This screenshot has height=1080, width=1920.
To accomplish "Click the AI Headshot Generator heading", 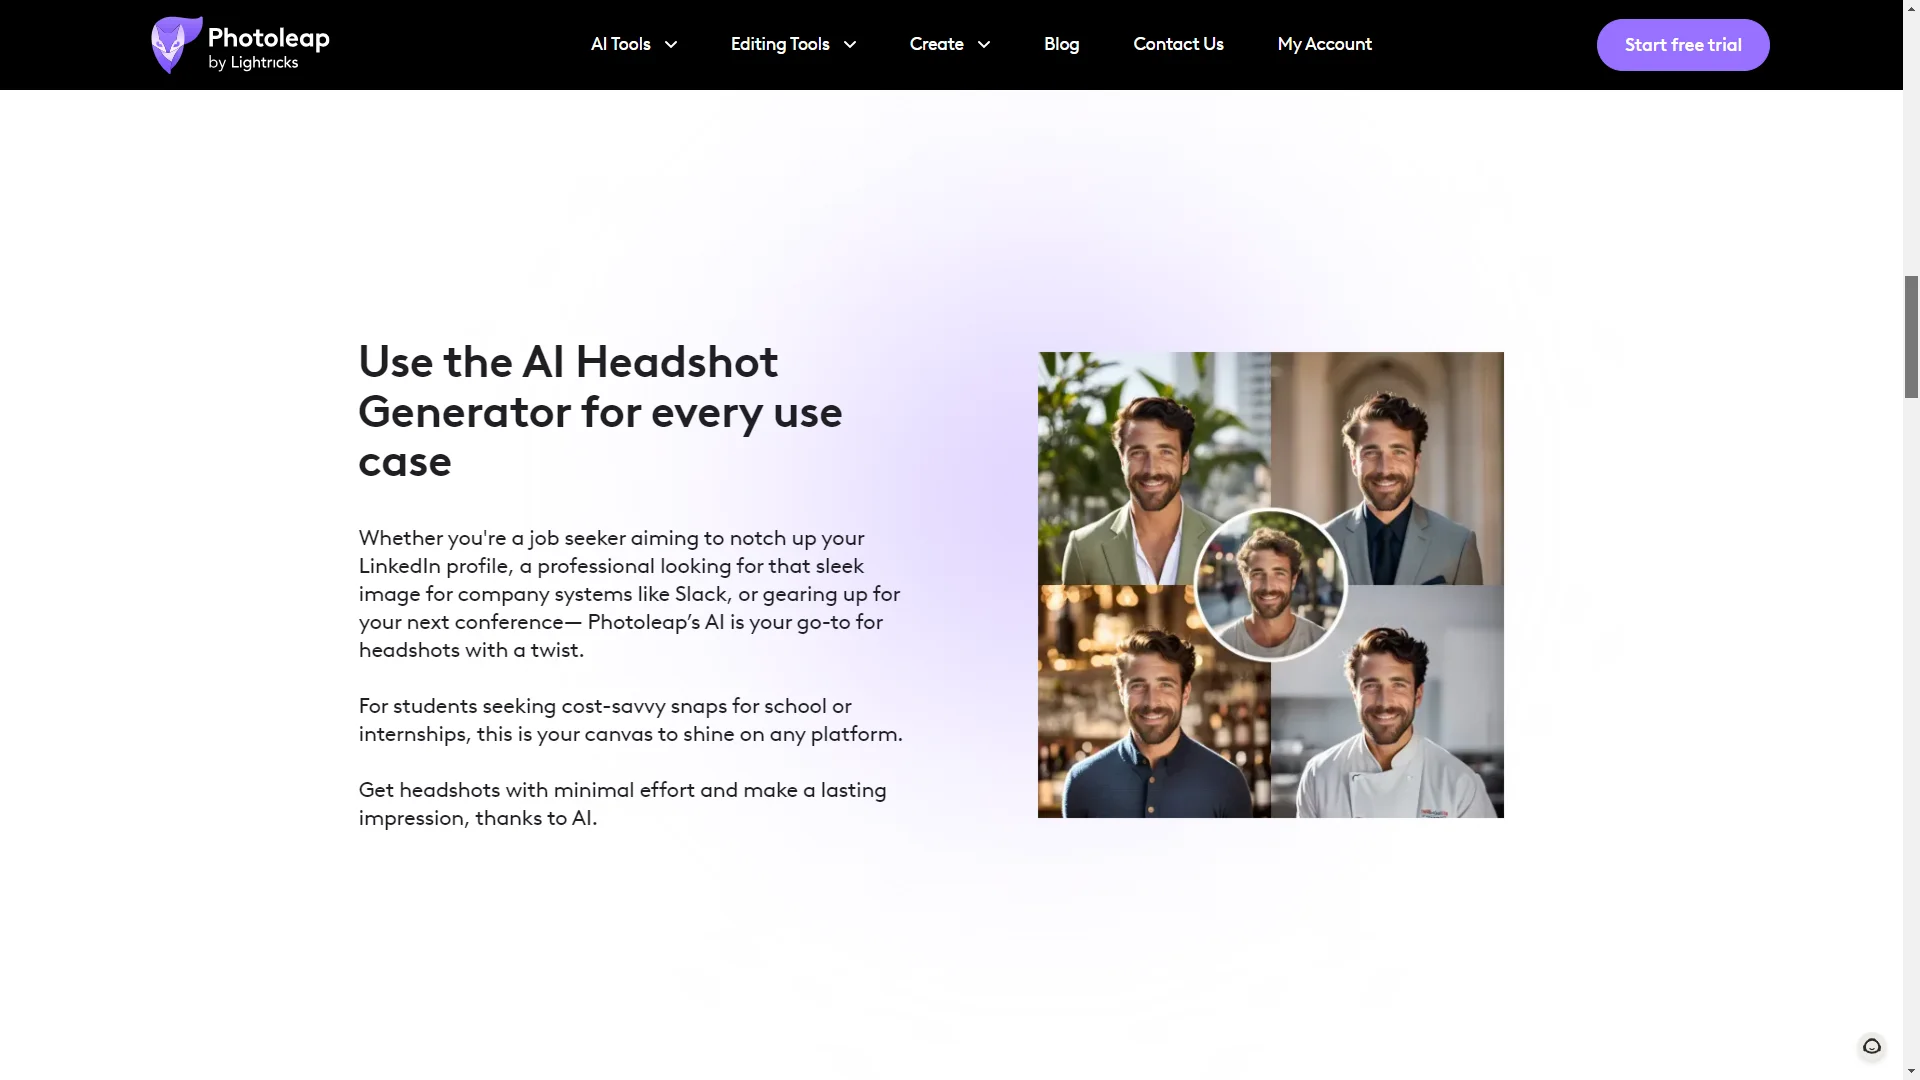I will pos(600,411).
